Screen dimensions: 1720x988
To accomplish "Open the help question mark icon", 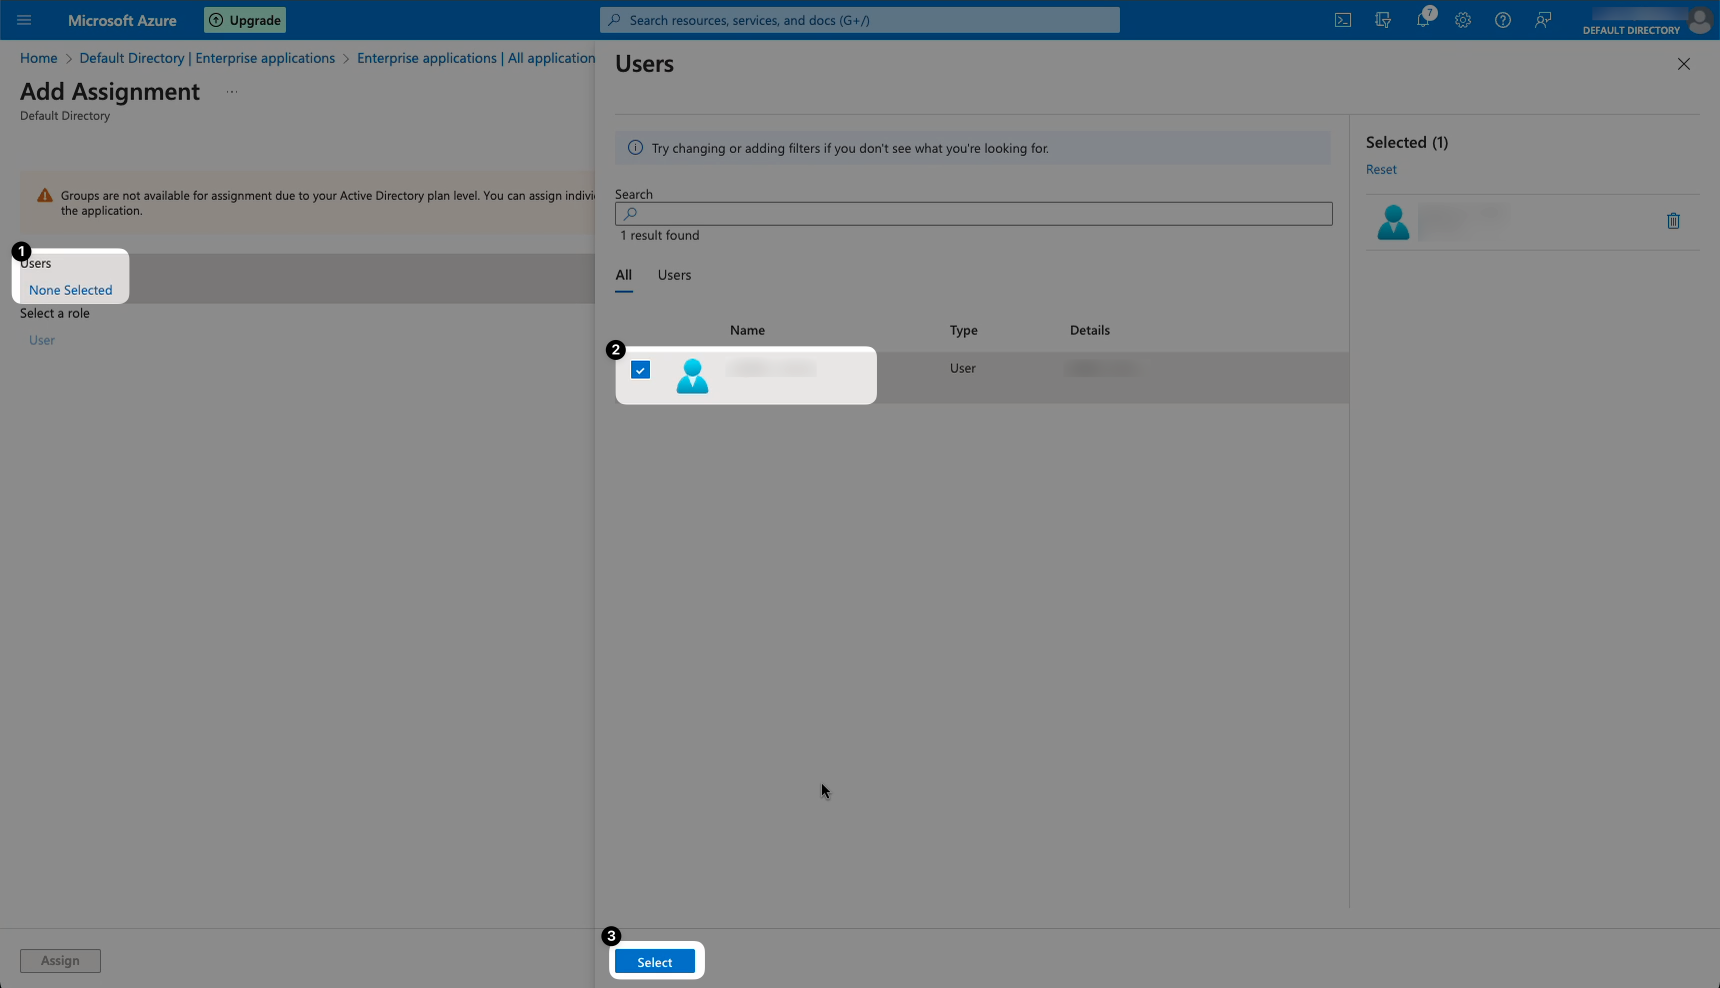I will pos(1503,20).
